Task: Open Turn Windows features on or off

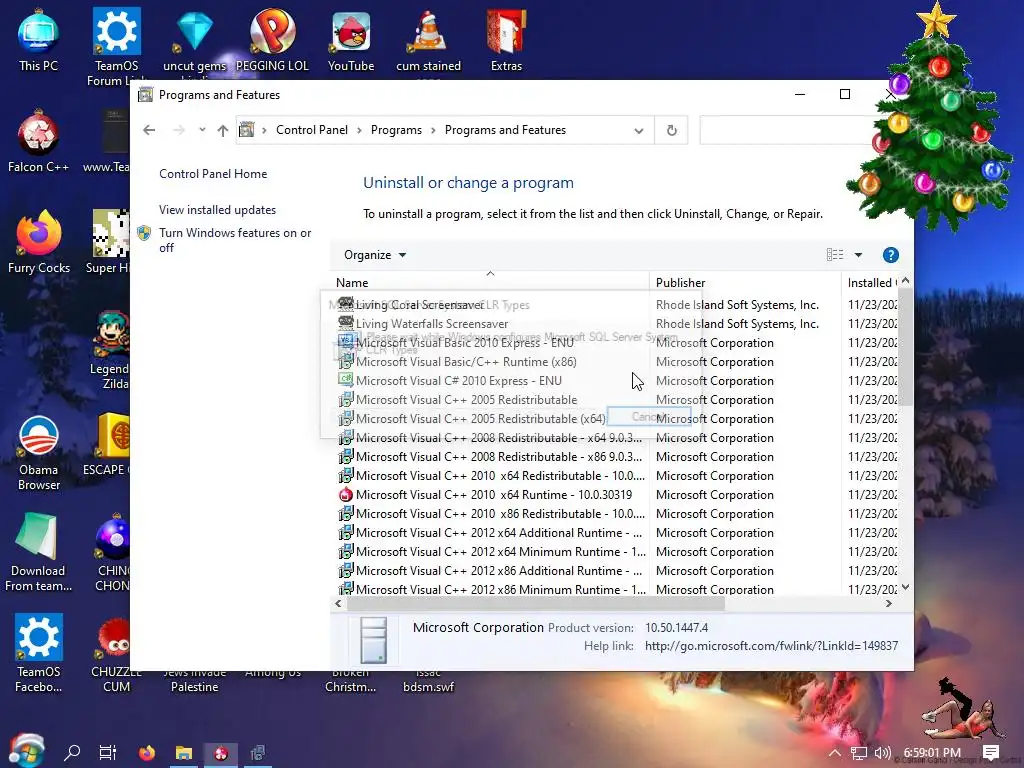Action: [x=235, y=240]
